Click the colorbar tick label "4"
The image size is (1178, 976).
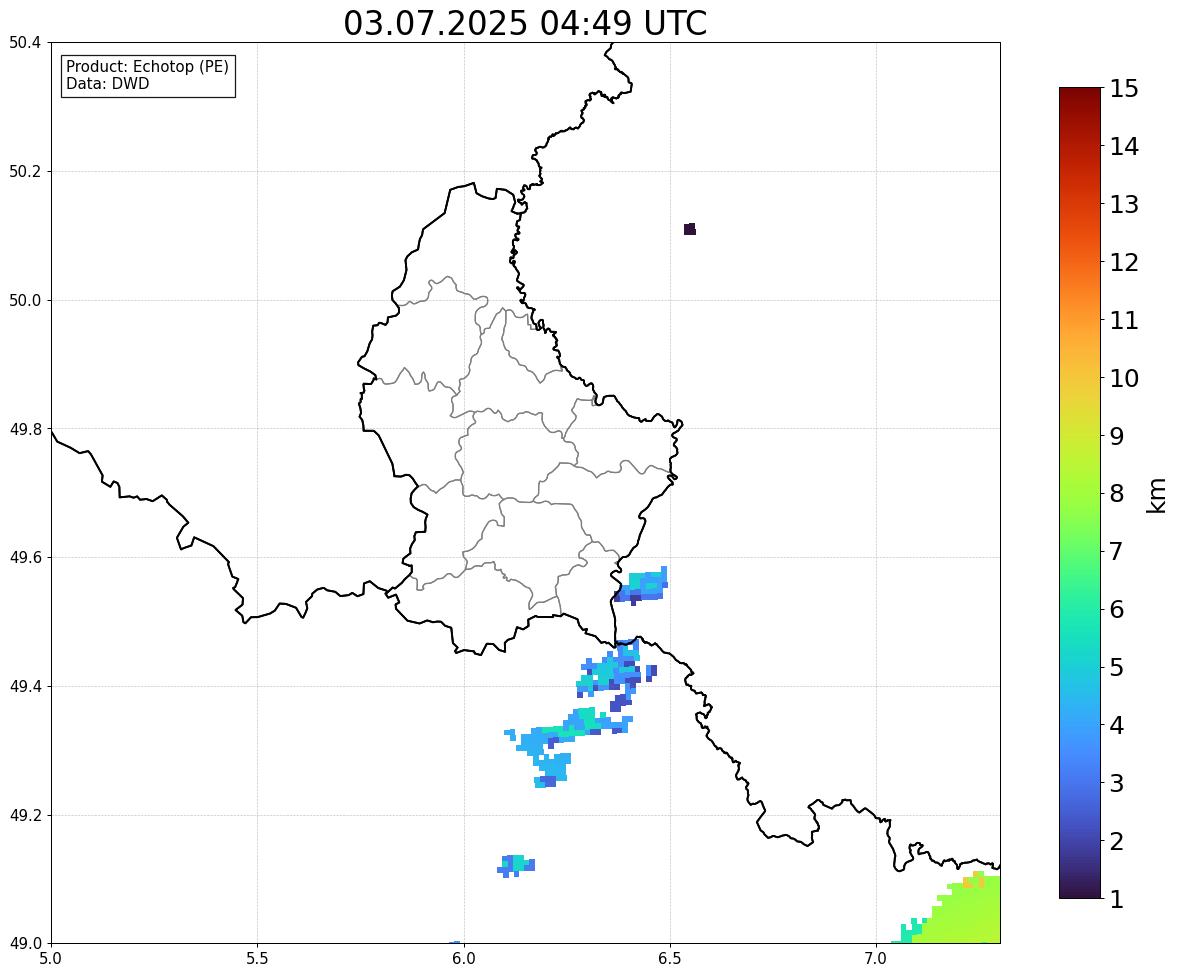tap(1117, 726)
